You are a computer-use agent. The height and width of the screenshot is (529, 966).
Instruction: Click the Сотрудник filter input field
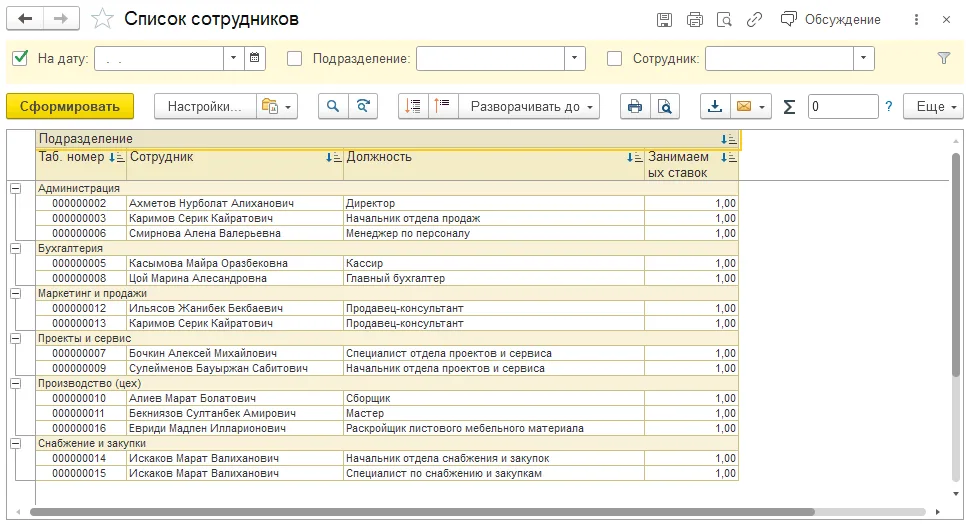[x=779, y=59]
